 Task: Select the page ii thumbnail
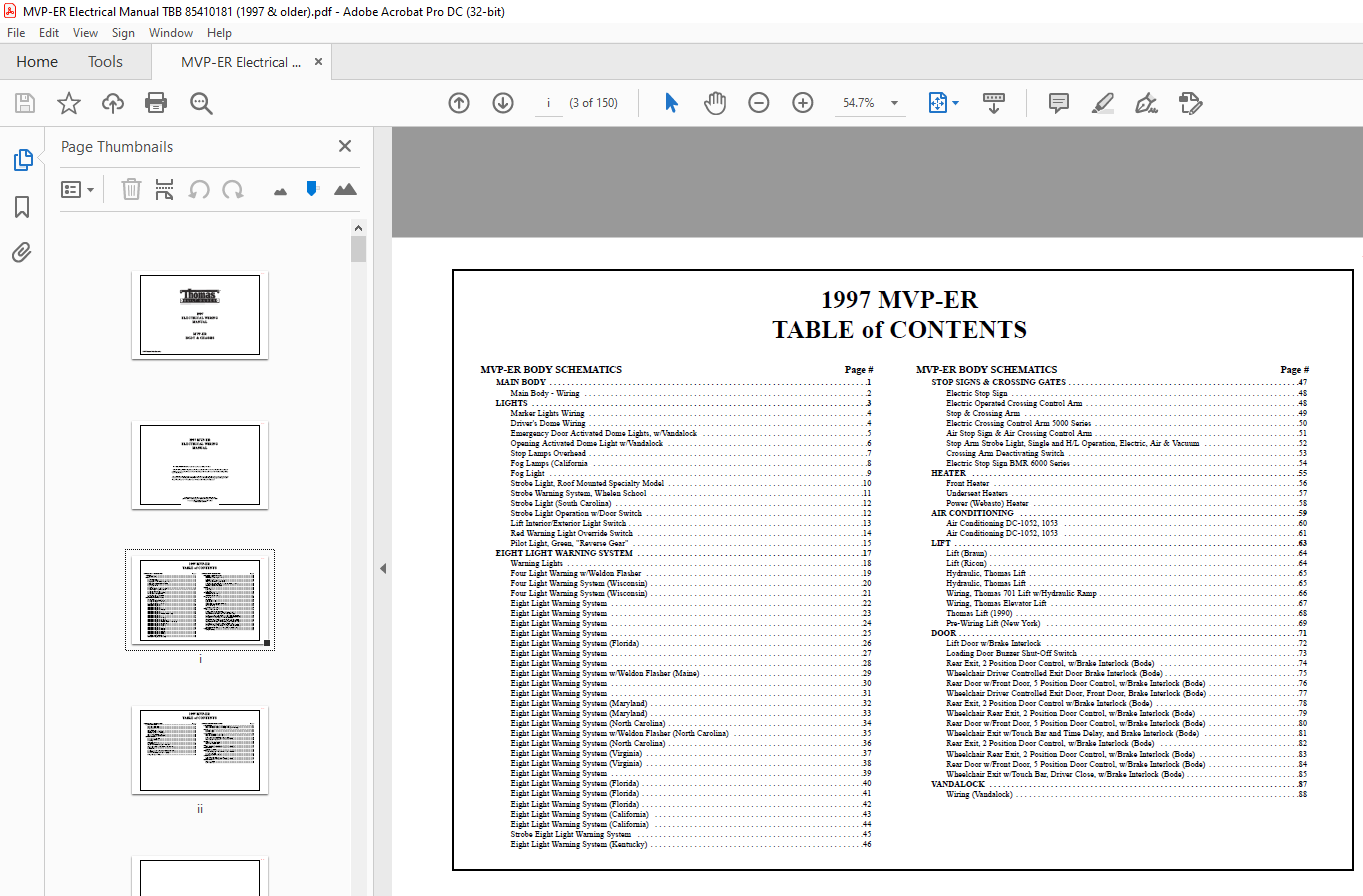point(200,751)
